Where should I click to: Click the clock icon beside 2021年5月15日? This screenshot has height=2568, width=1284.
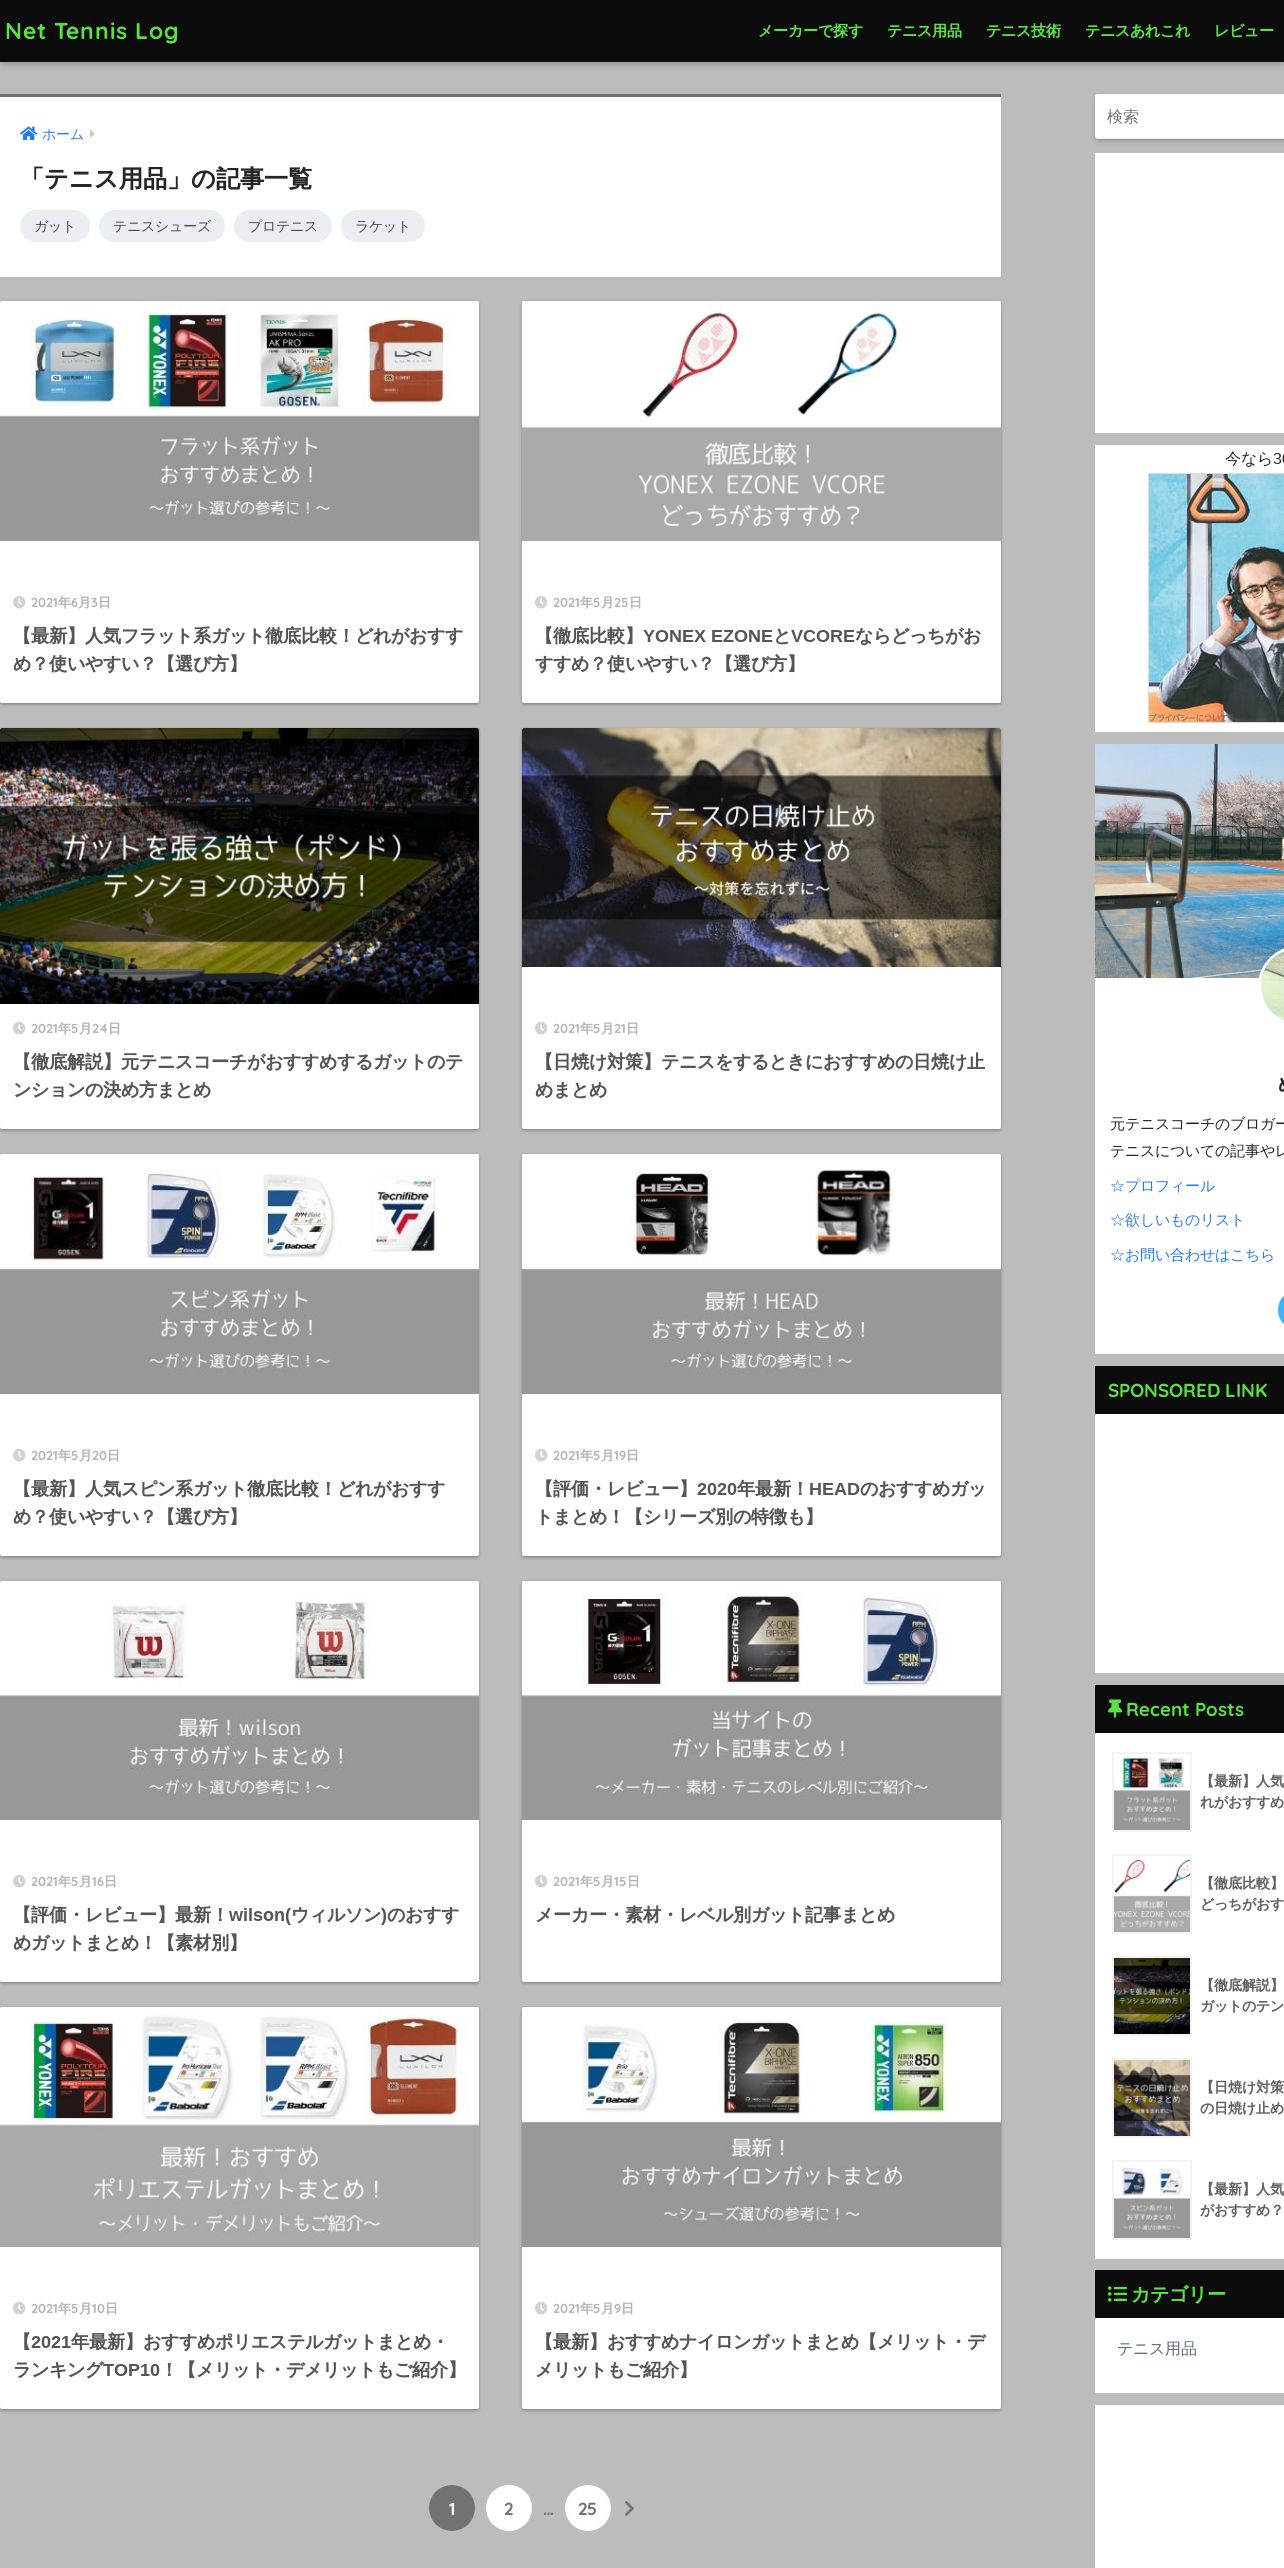click(x=541, y=1881)
